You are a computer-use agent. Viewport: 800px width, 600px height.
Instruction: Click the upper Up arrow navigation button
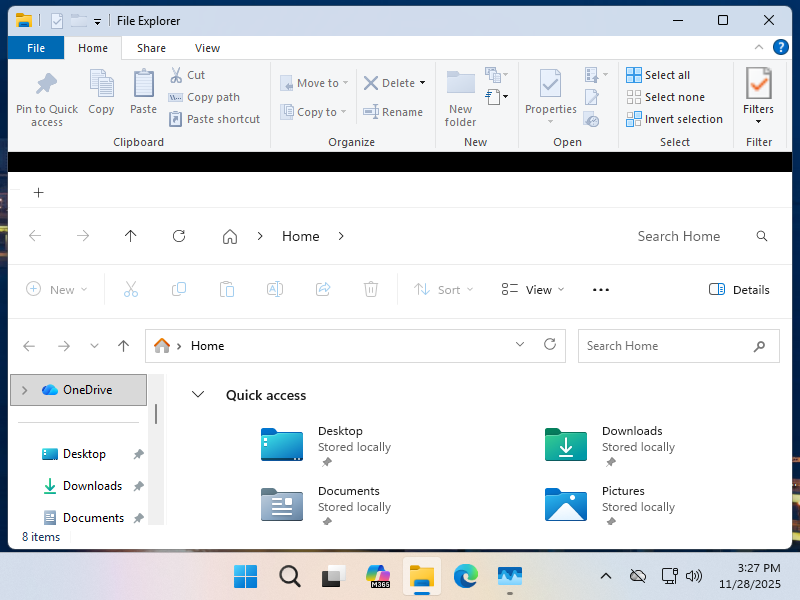tap(131, 236)
